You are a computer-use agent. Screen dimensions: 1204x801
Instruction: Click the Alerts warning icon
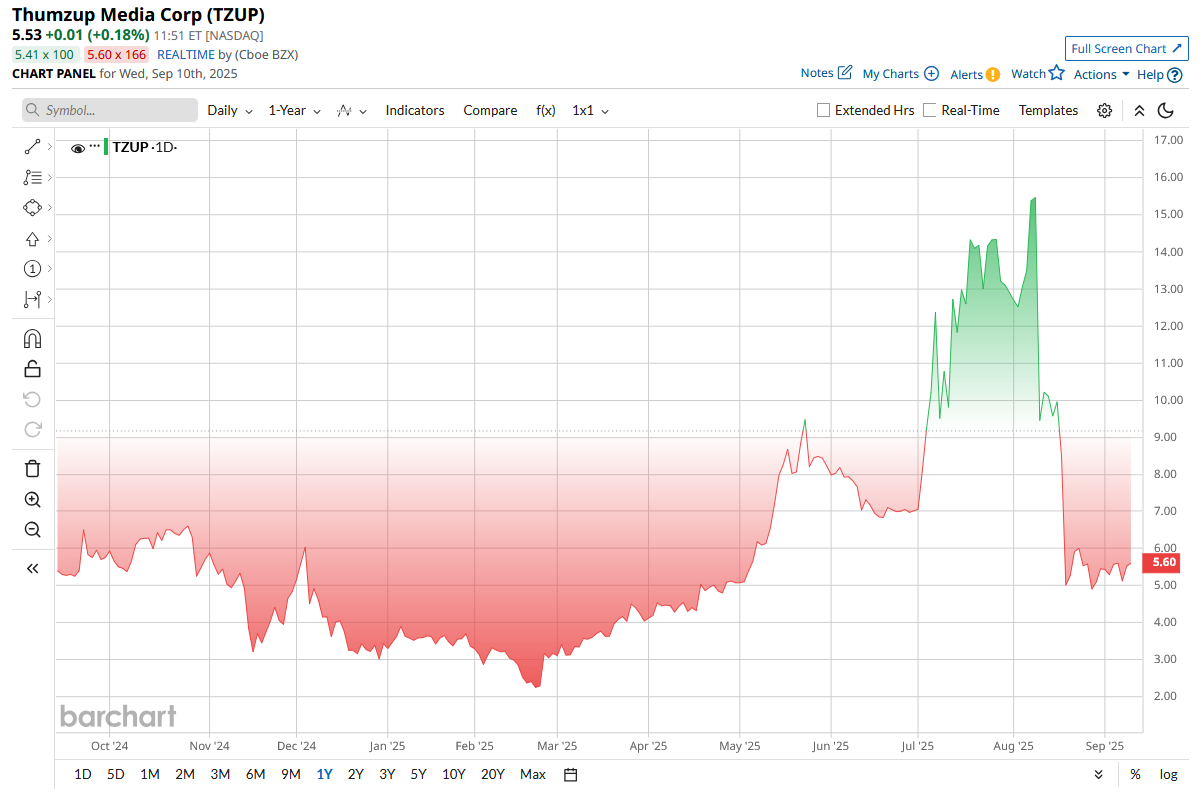[x=993, y=74]
